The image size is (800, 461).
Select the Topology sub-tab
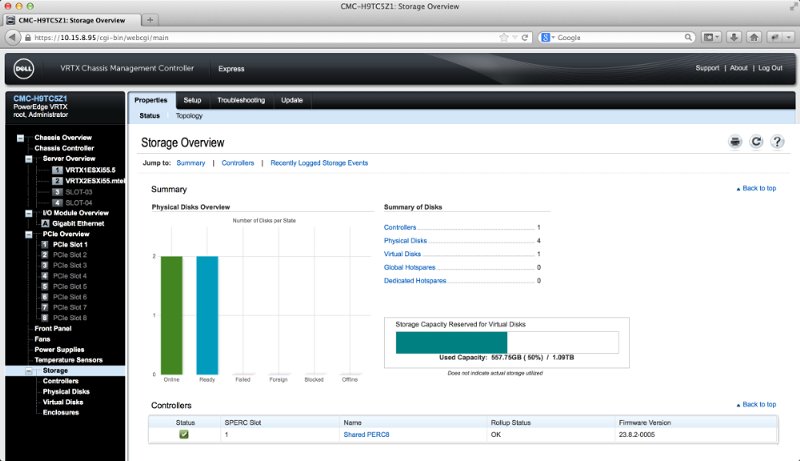tap(189, 116)
